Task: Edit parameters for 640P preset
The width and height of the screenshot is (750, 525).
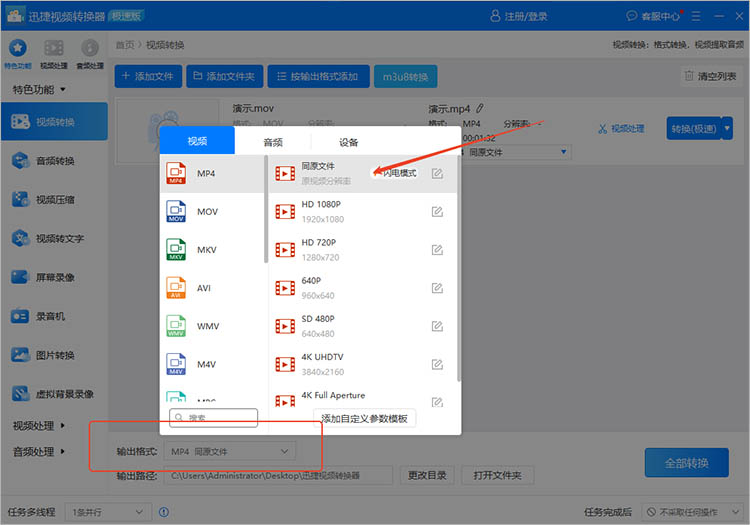Action: click(437, 288)
